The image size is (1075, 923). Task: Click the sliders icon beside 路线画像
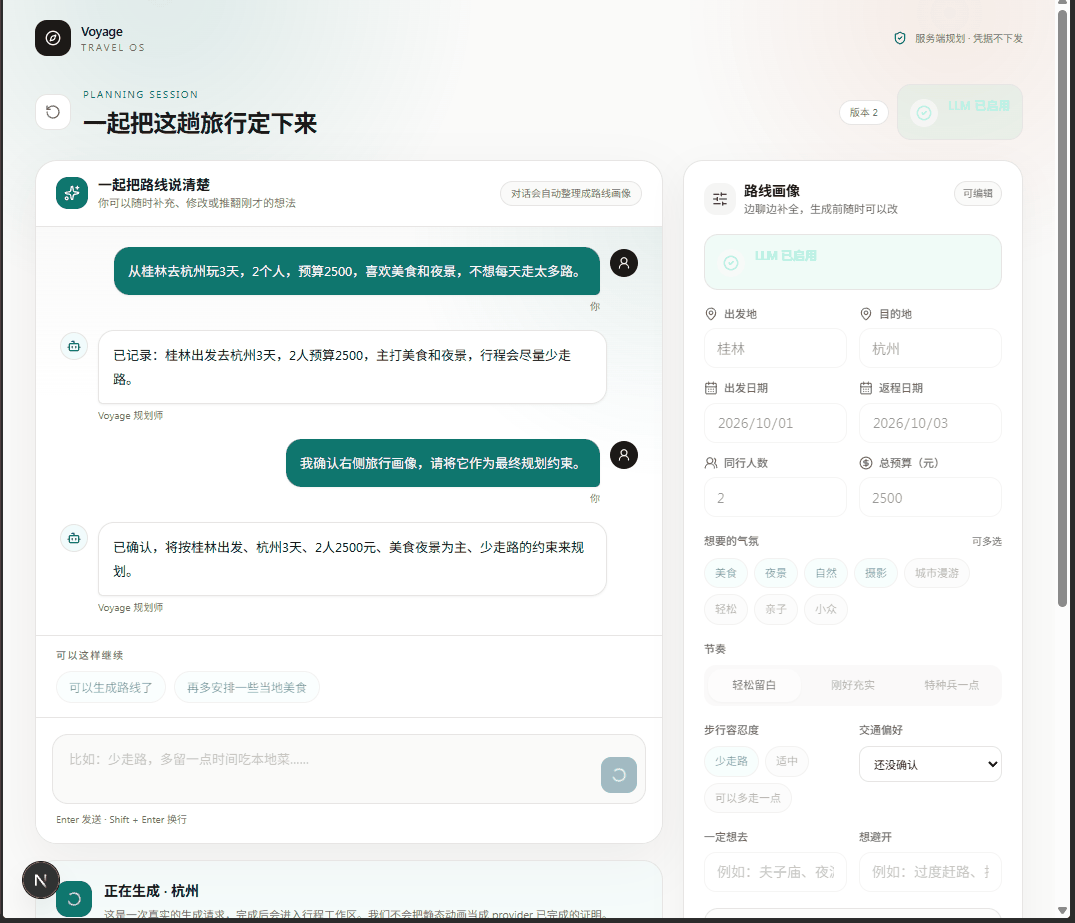(720, 199)
